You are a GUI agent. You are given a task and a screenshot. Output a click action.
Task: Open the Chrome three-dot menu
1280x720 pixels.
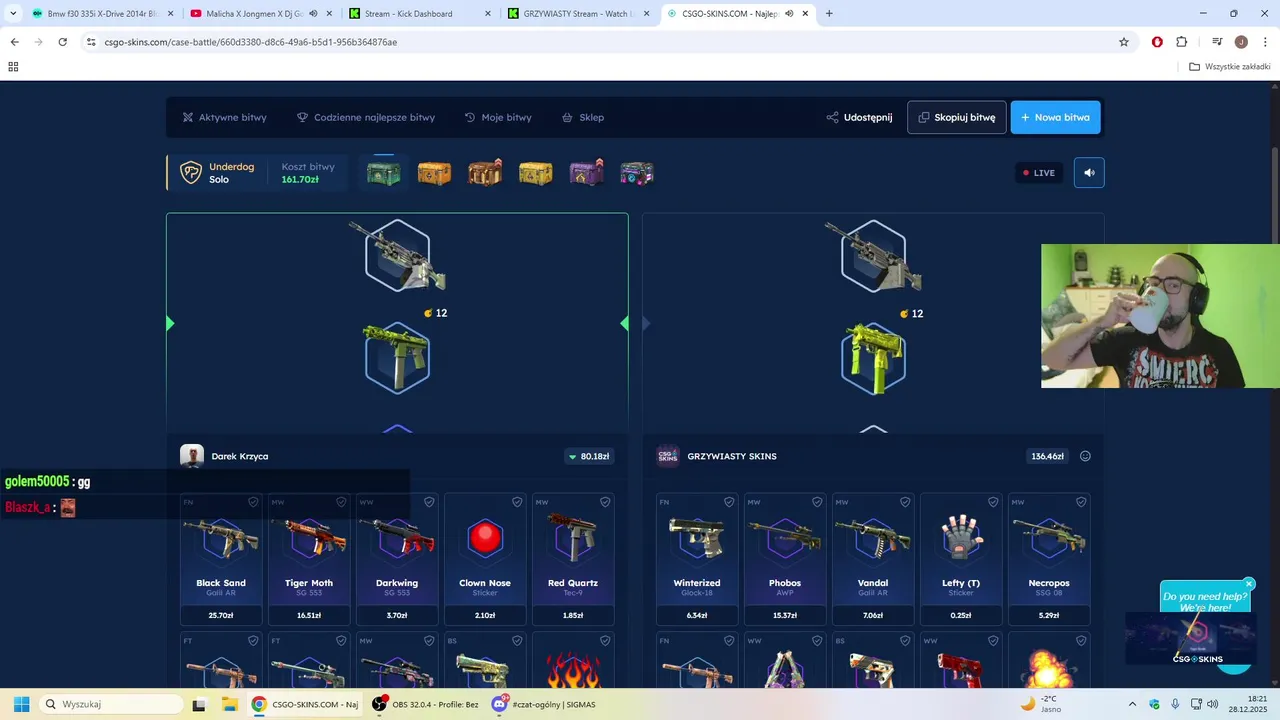point(1265,42)
